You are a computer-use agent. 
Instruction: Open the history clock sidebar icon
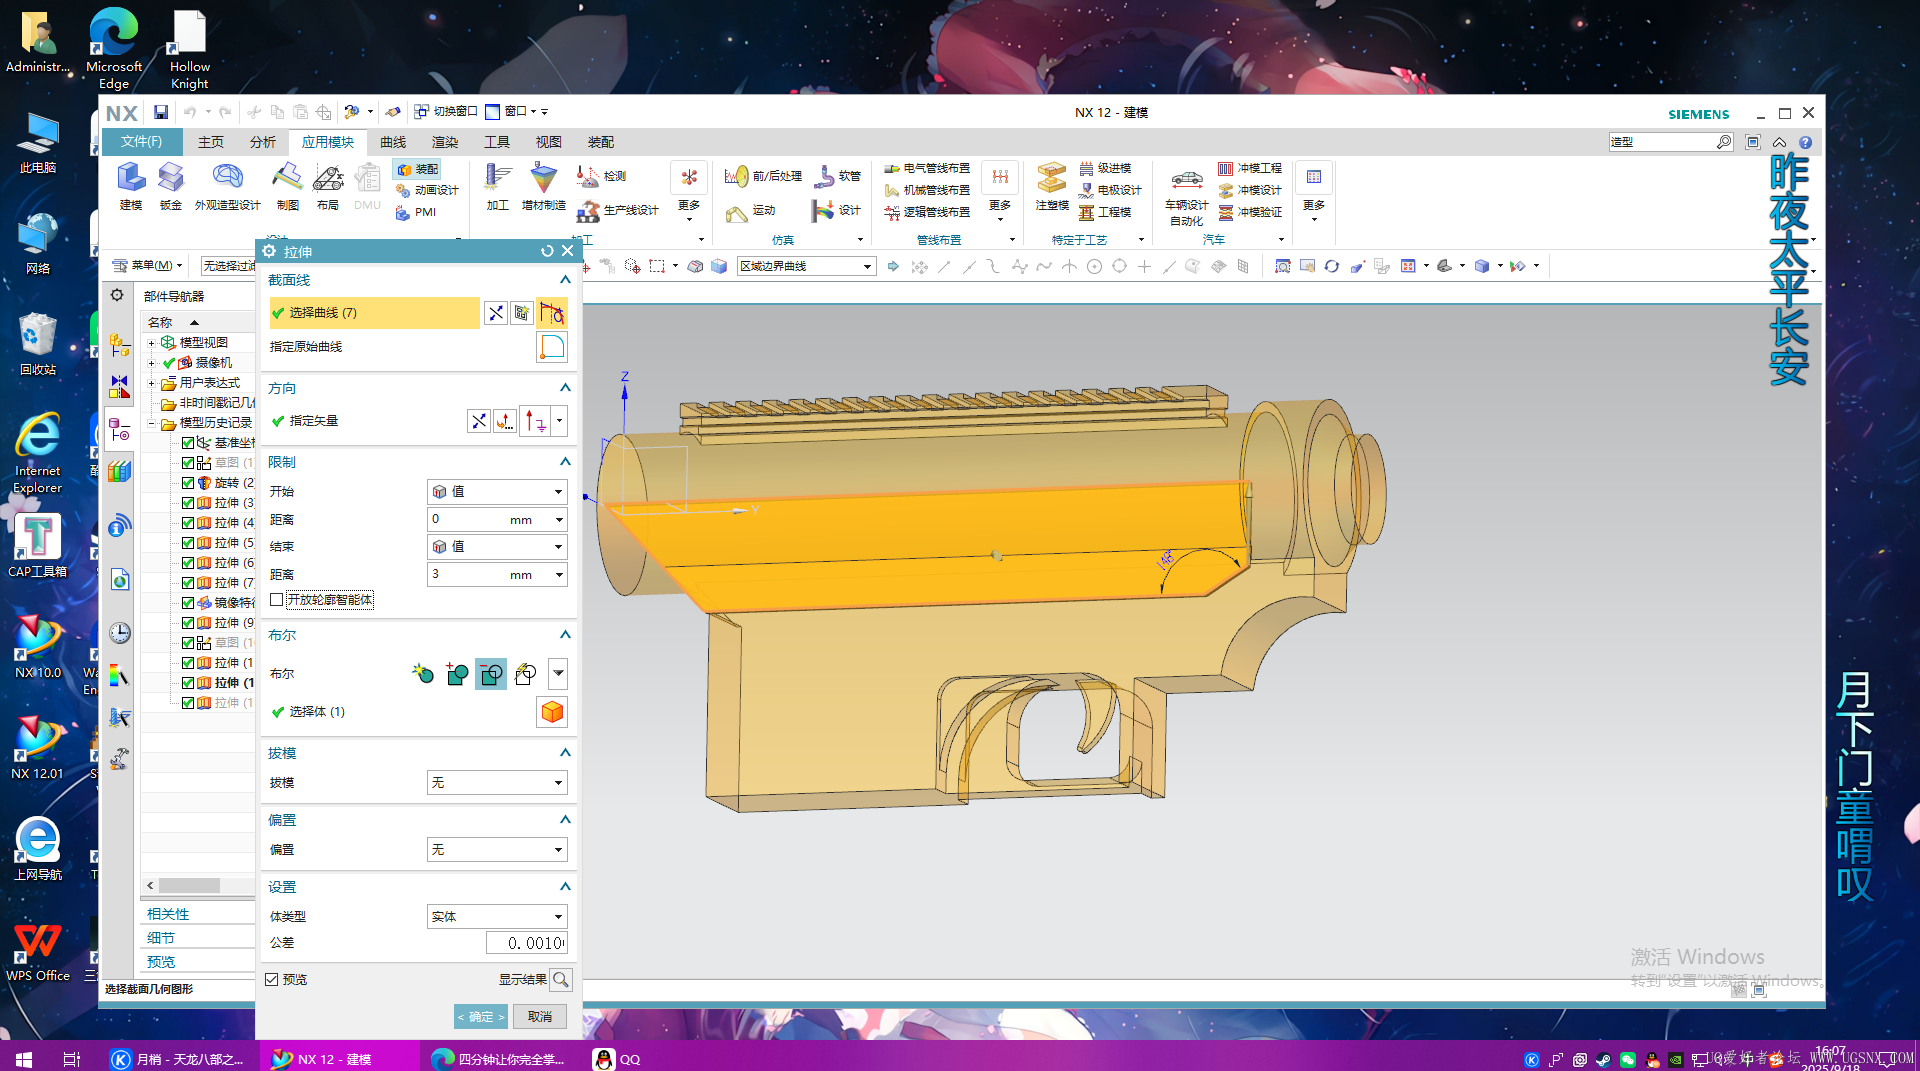119,632
